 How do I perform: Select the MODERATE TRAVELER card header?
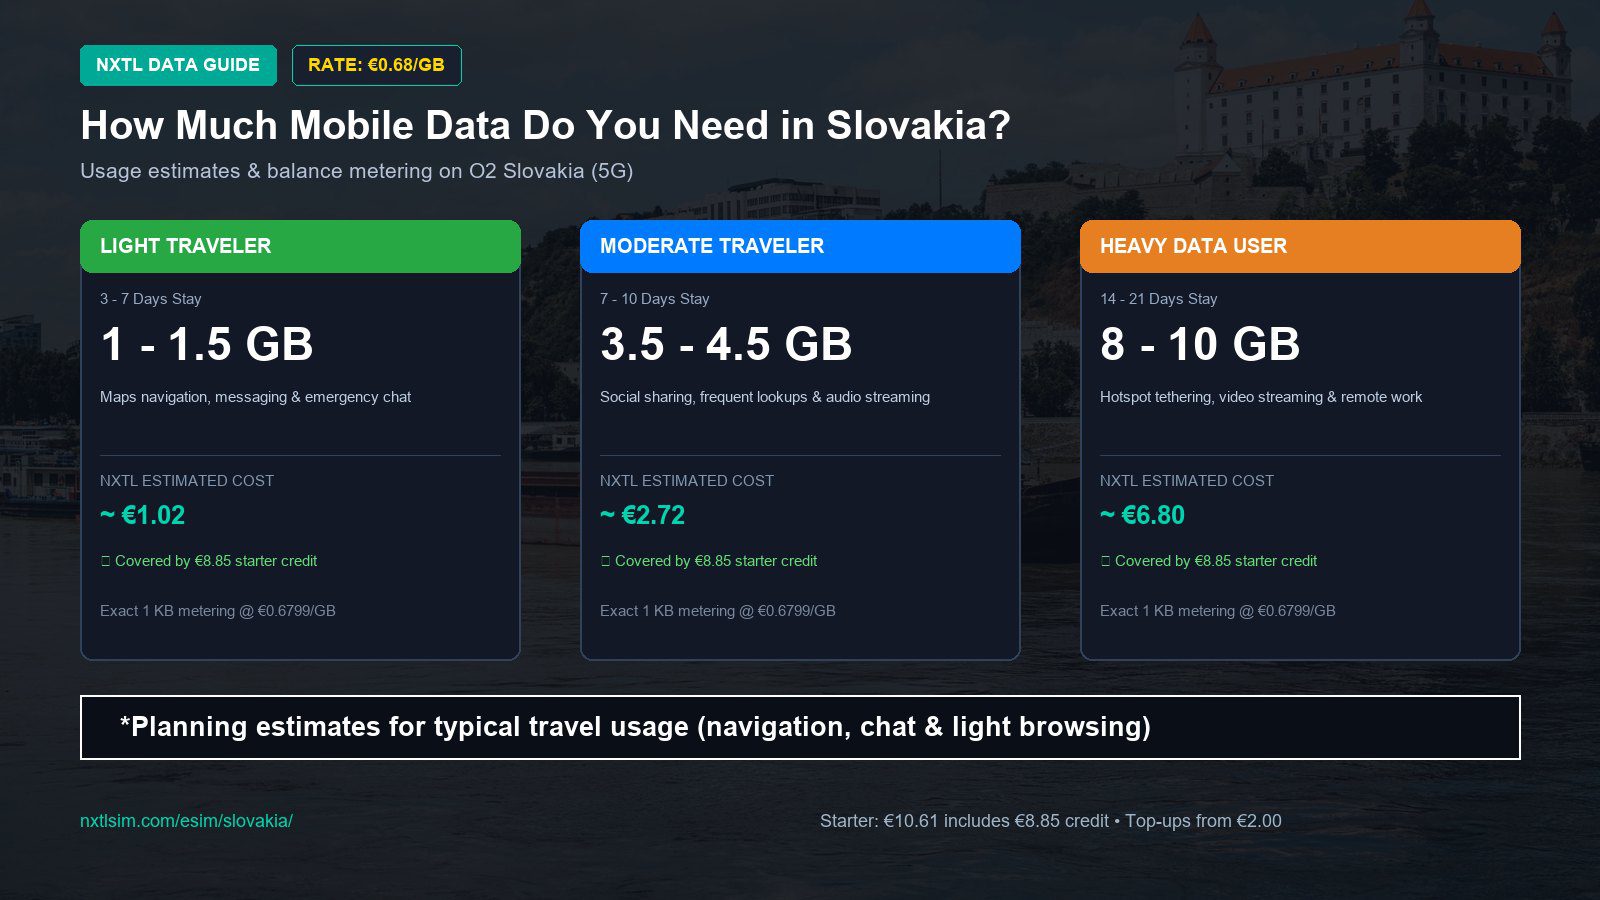coord(800,246)
